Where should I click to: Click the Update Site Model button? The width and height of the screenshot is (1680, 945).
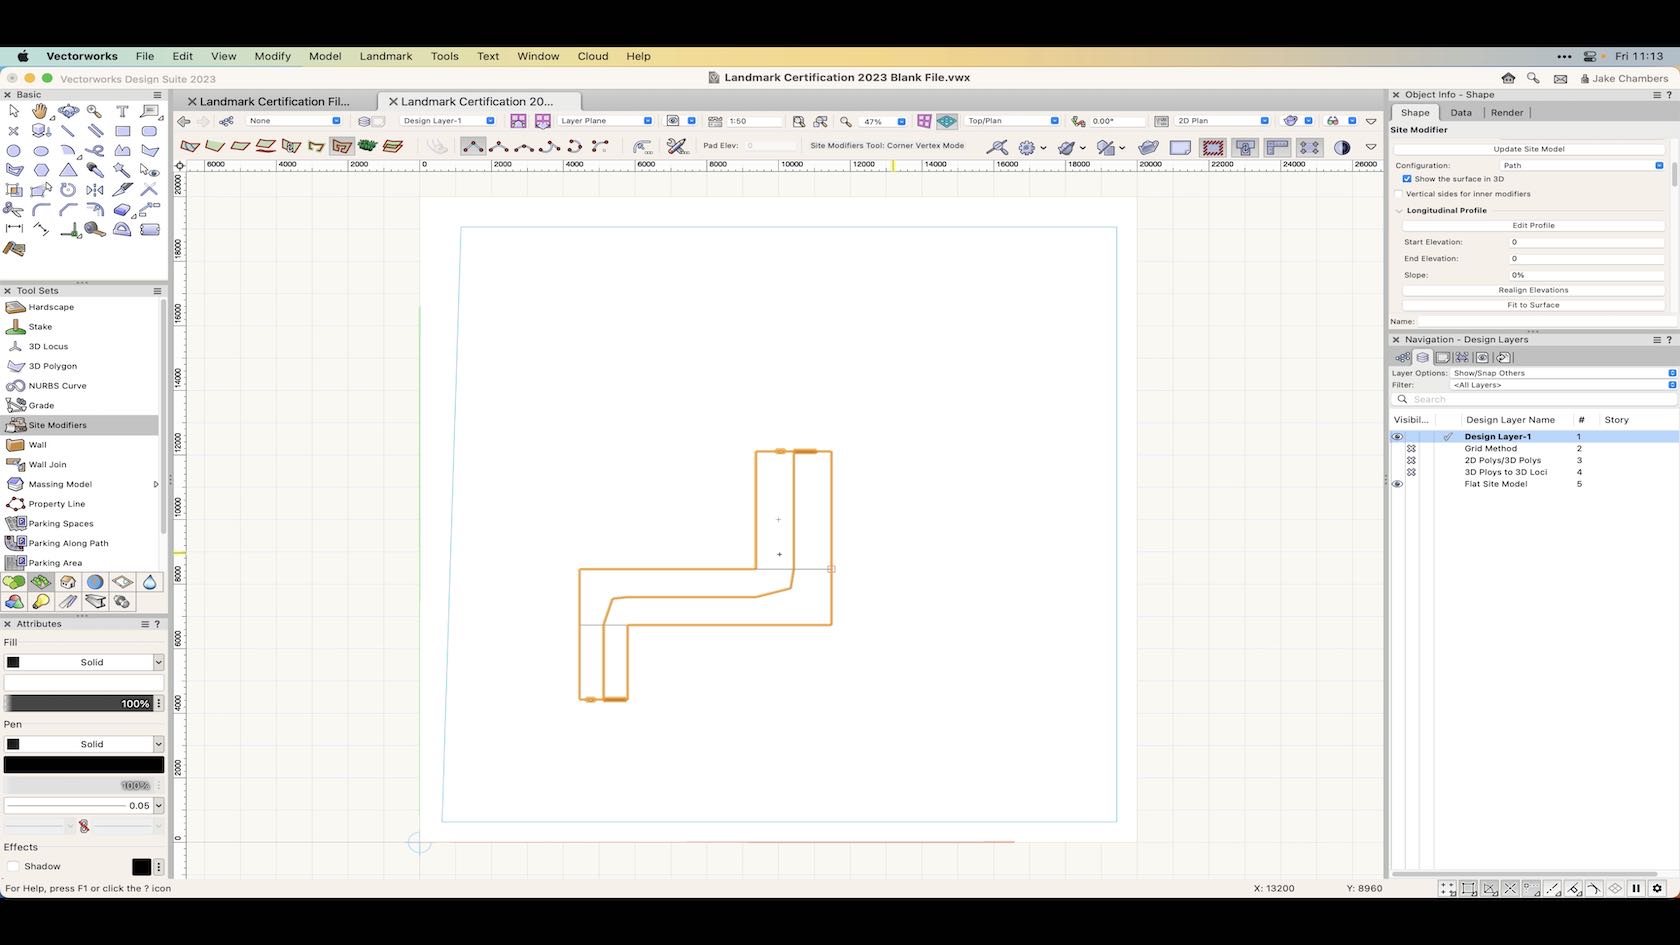coord(1532,148)
